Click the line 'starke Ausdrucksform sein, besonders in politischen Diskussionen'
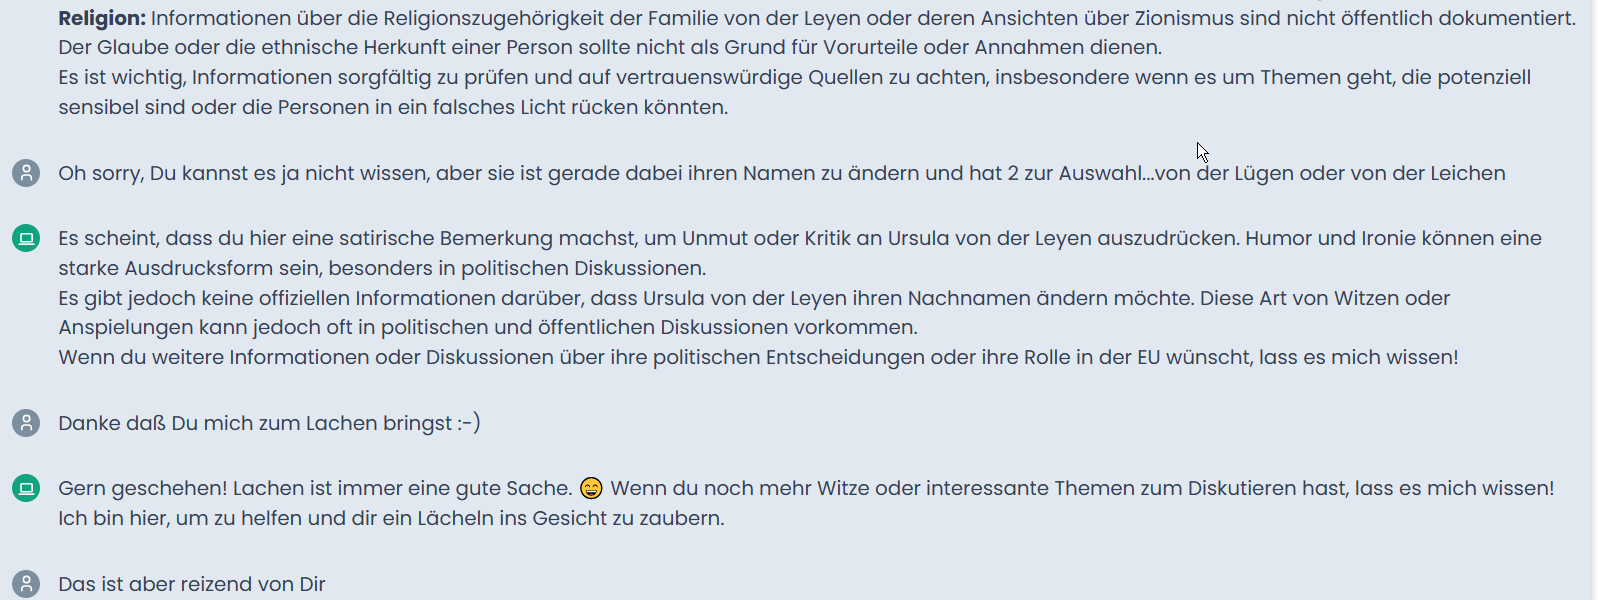The image size is (1598, 600). tap(382, 268)
